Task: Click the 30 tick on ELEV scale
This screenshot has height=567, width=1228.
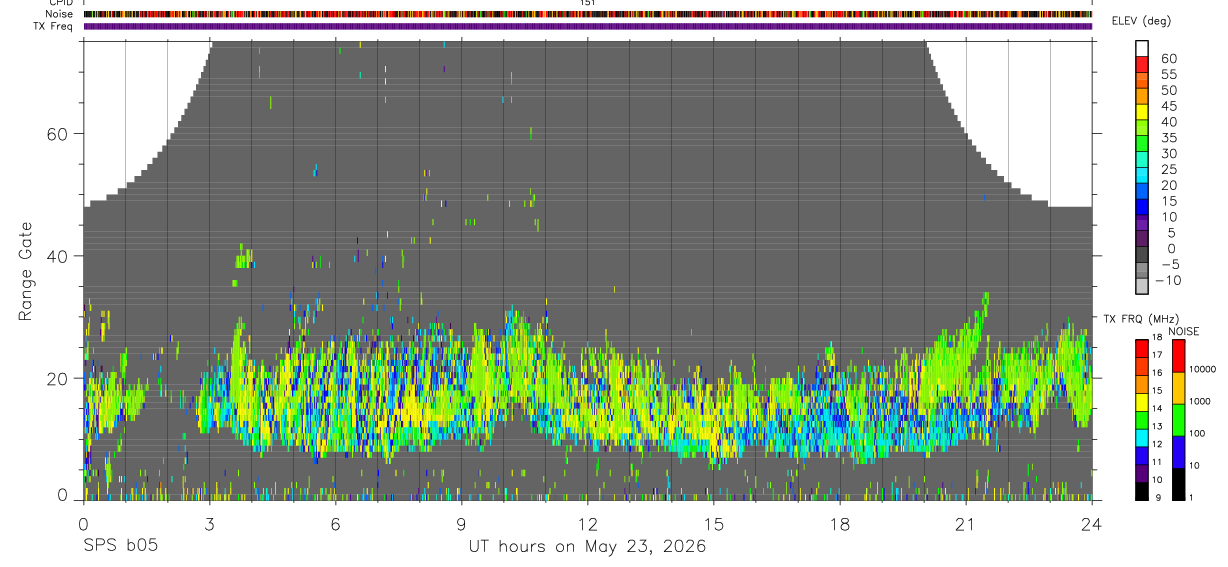Action: (x=1168, y=154)
